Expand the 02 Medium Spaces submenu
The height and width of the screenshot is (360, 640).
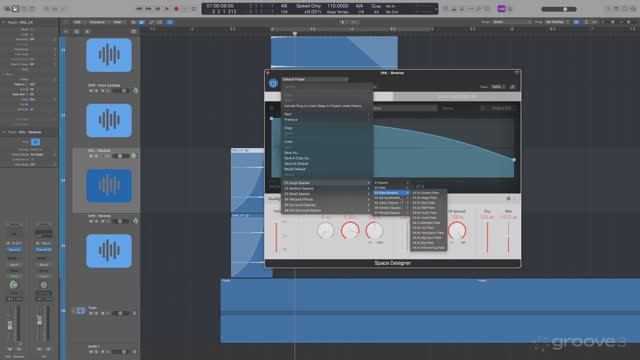tap(327, 189)
